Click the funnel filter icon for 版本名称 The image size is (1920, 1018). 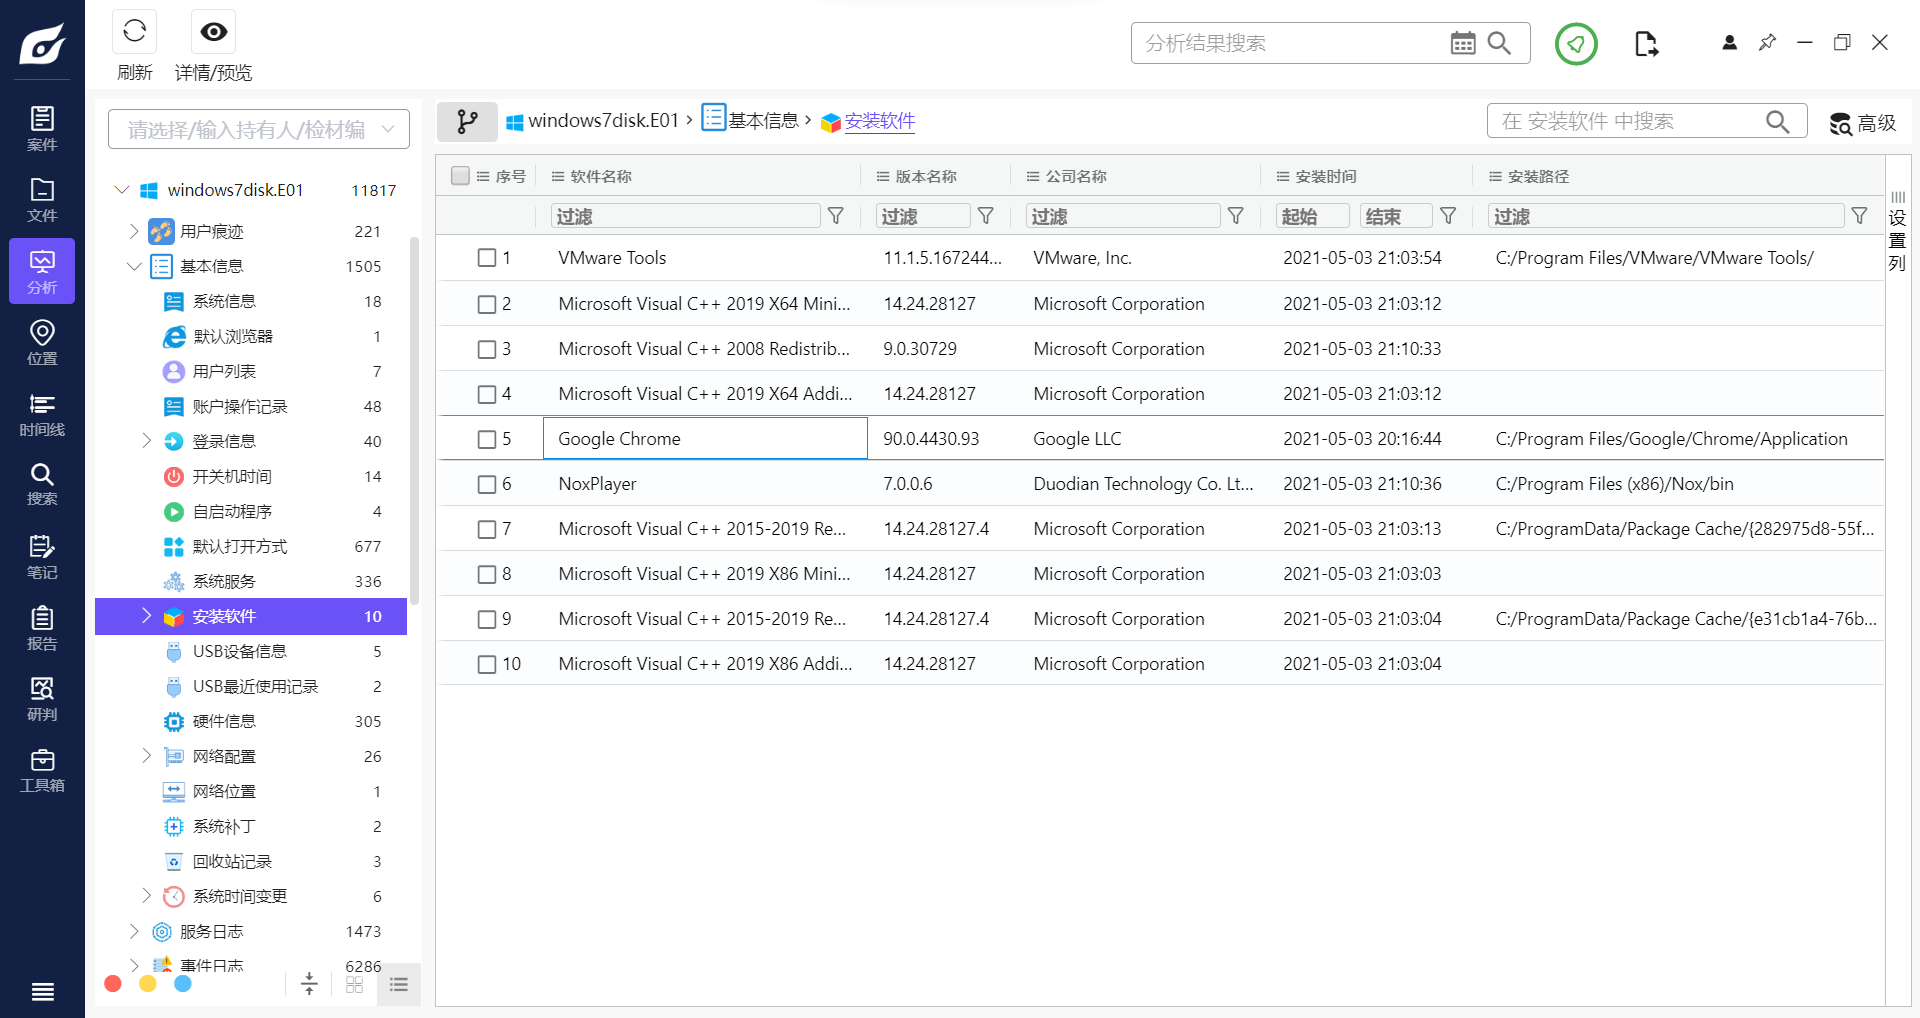coord(986,216)
